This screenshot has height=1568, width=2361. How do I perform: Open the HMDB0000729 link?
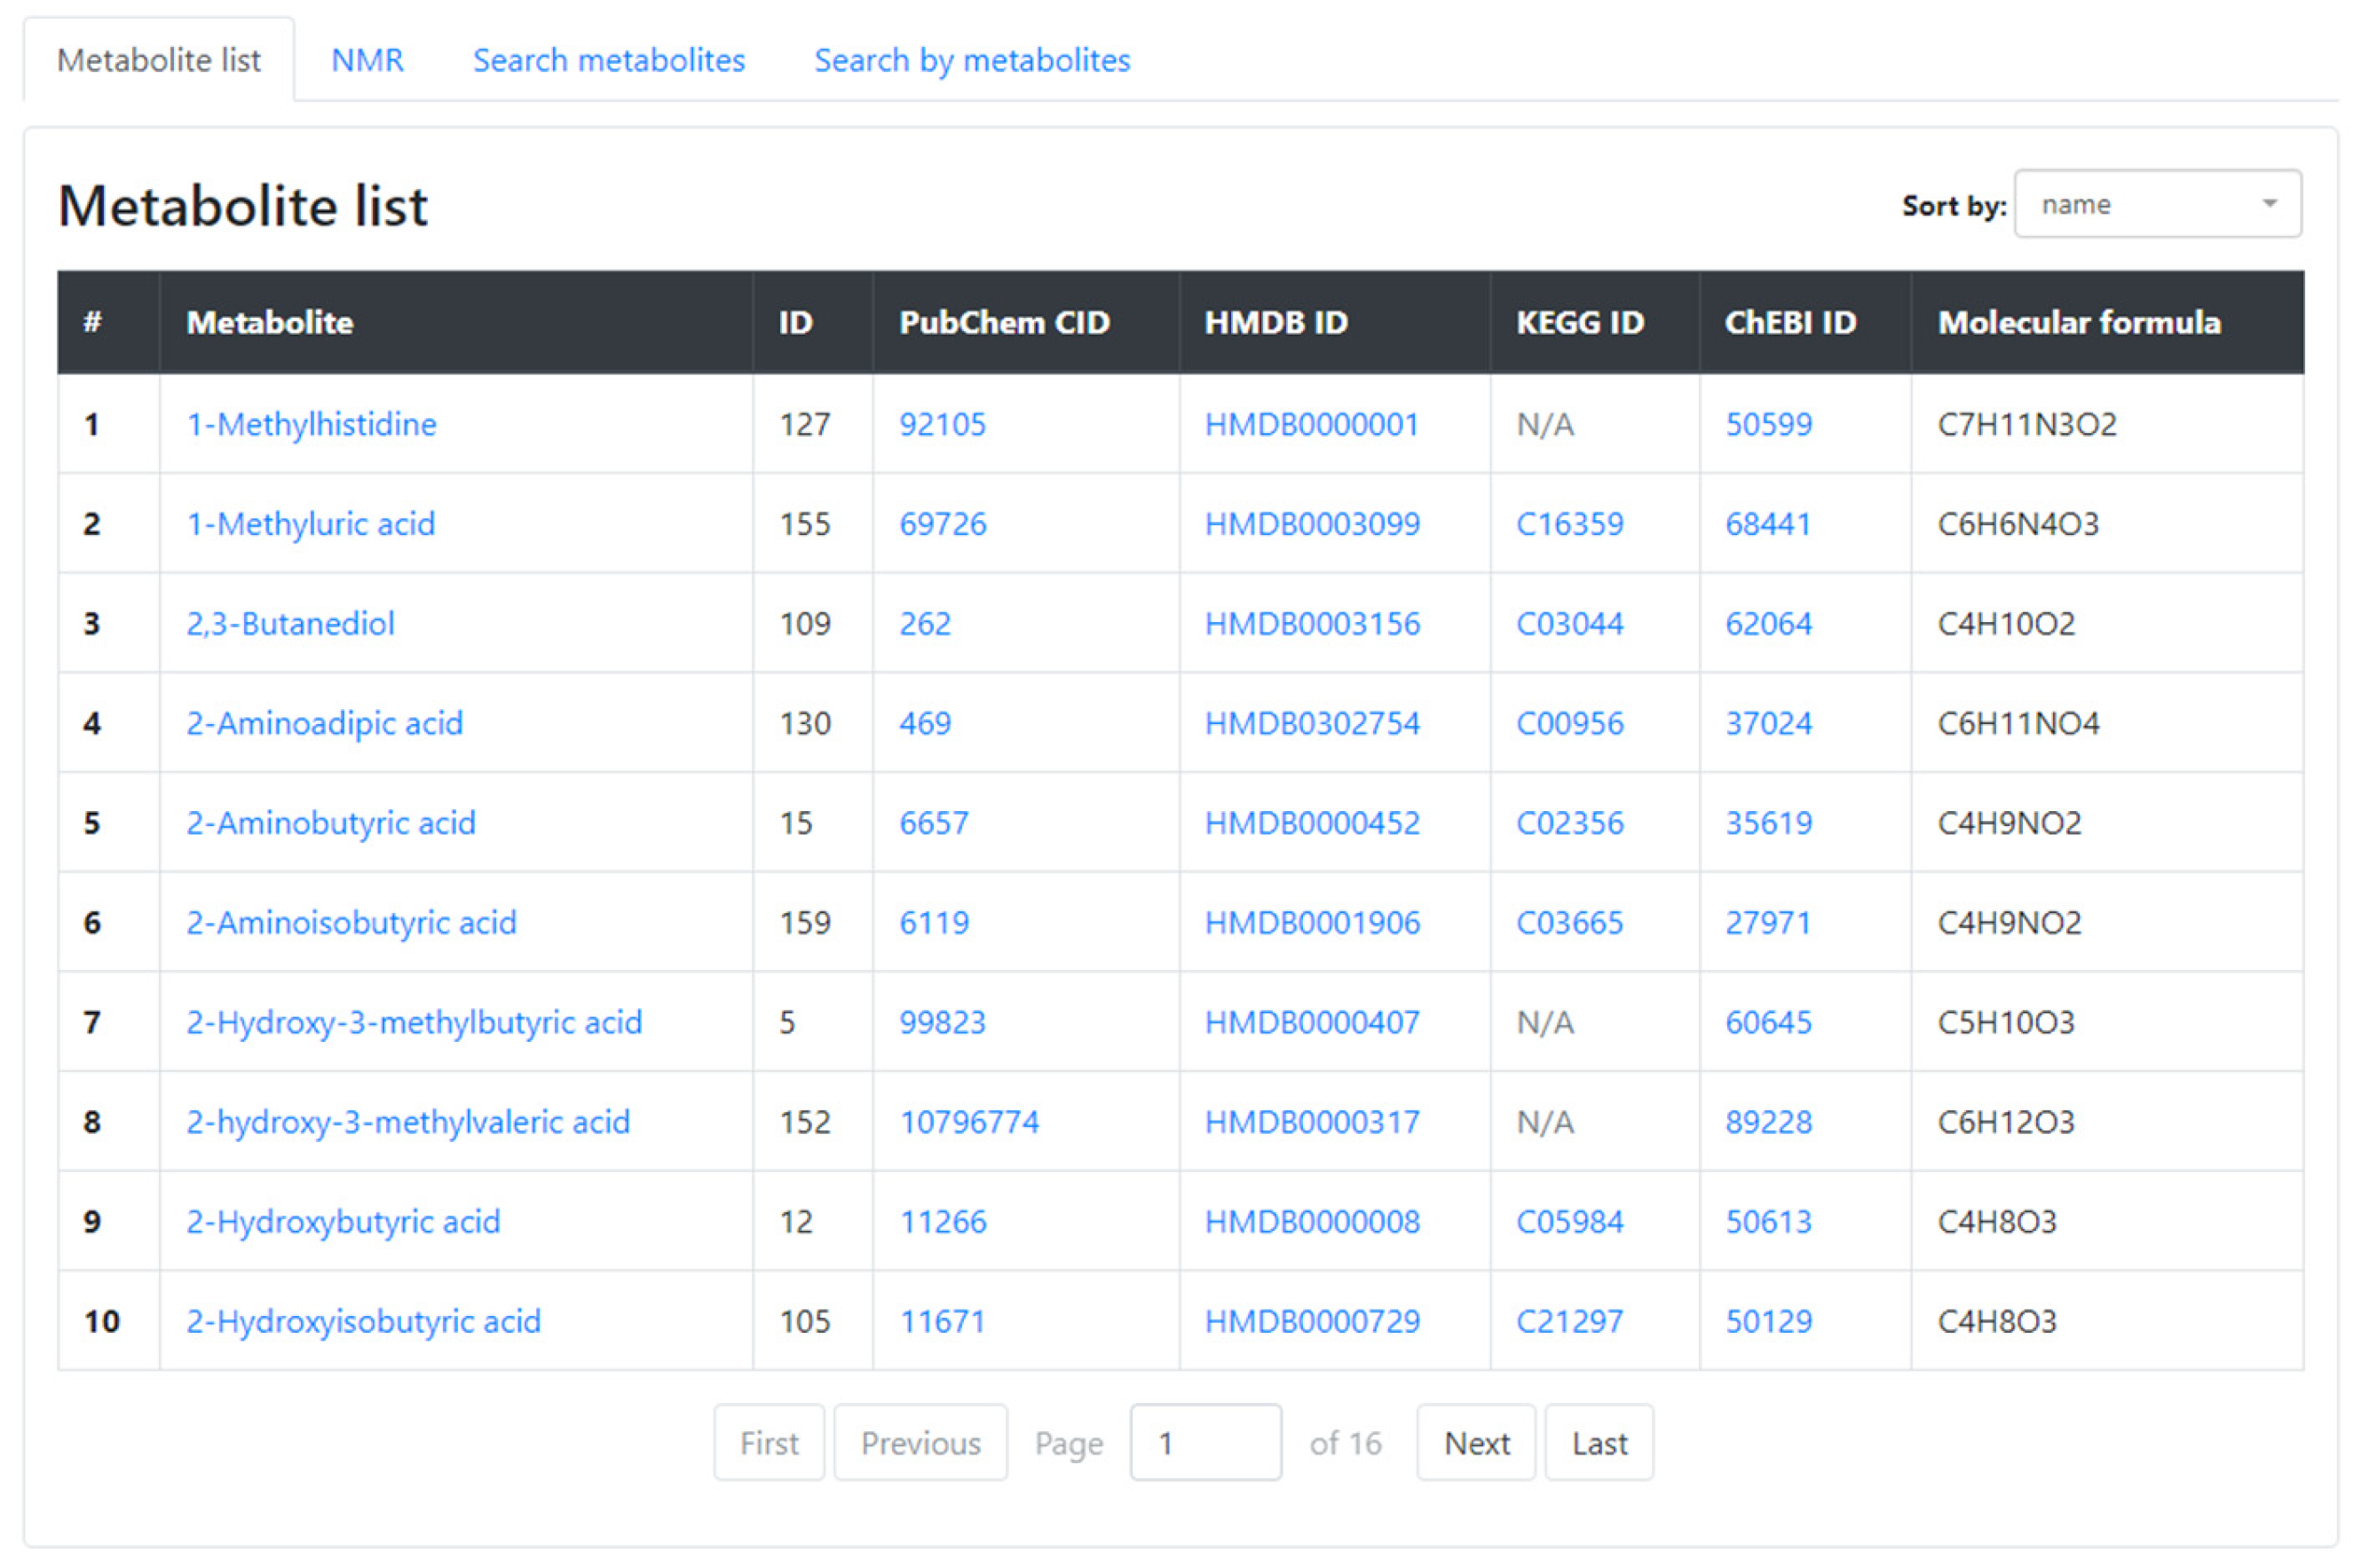[x=1312, y=1321]
